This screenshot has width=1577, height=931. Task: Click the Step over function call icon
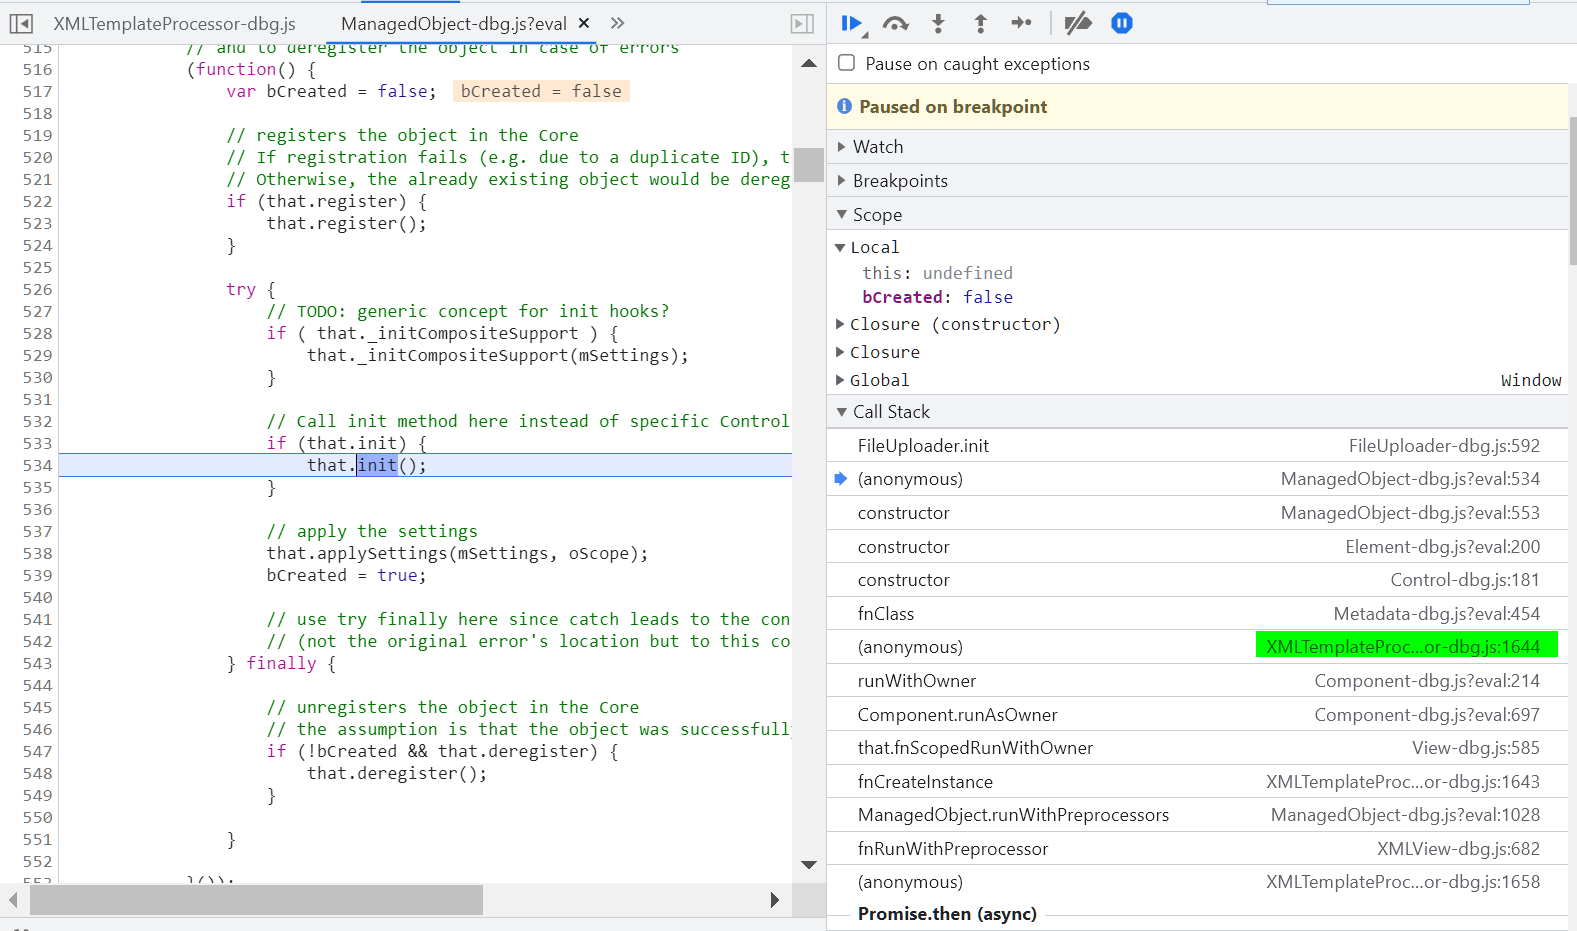click(x=895, y=23)
